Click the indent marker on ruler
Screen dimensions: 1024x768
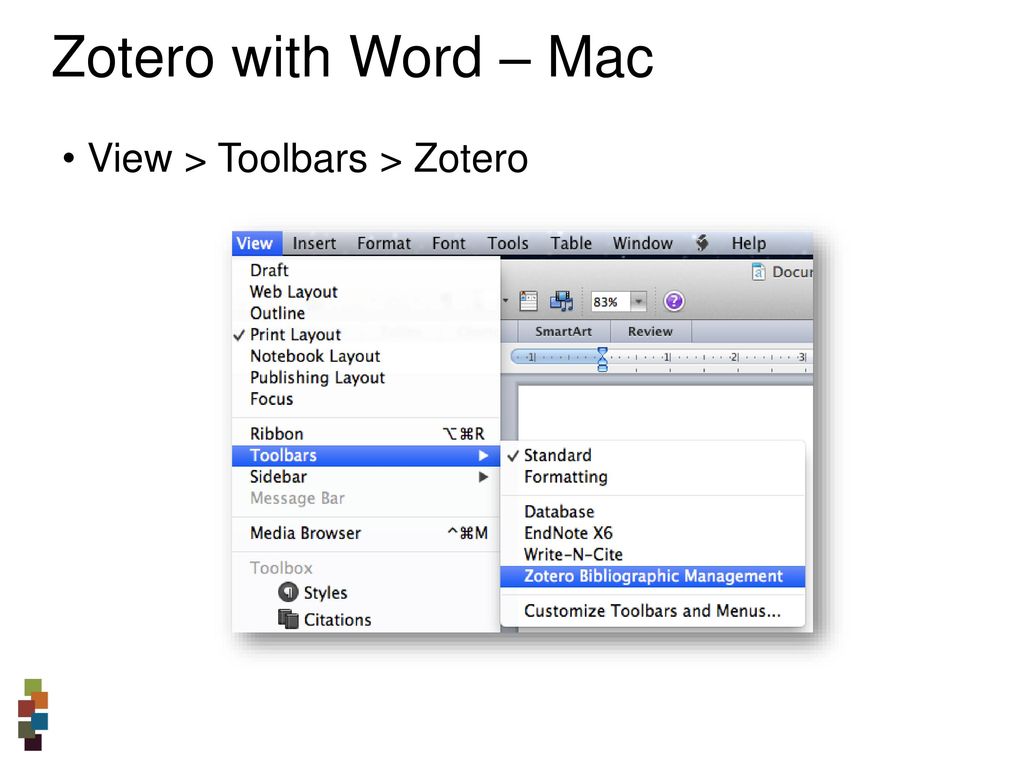(602, 359)
